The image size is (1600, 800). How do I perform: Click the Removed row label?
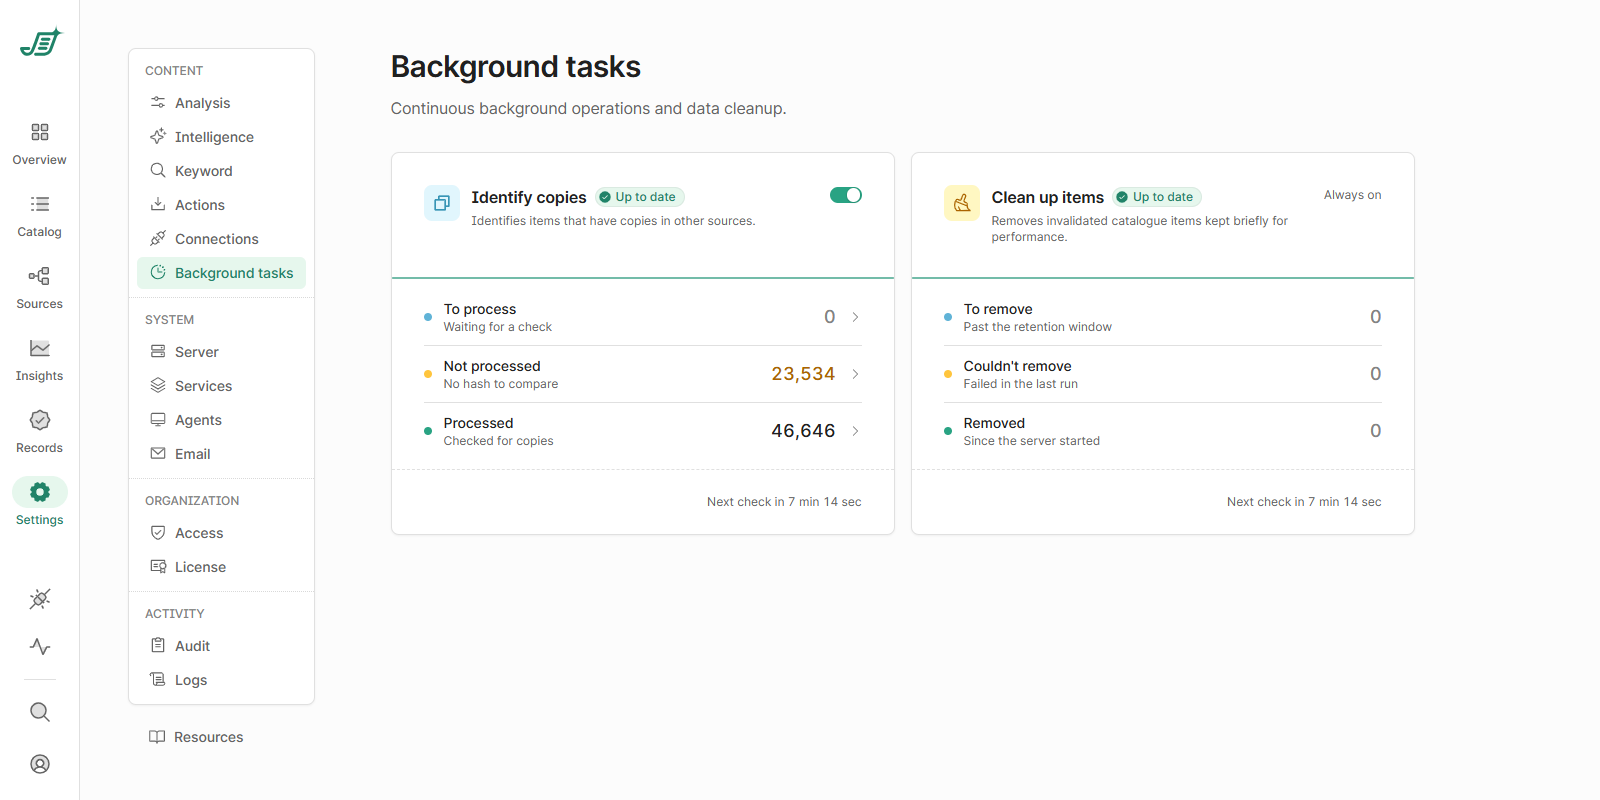[x=994, y=423]
